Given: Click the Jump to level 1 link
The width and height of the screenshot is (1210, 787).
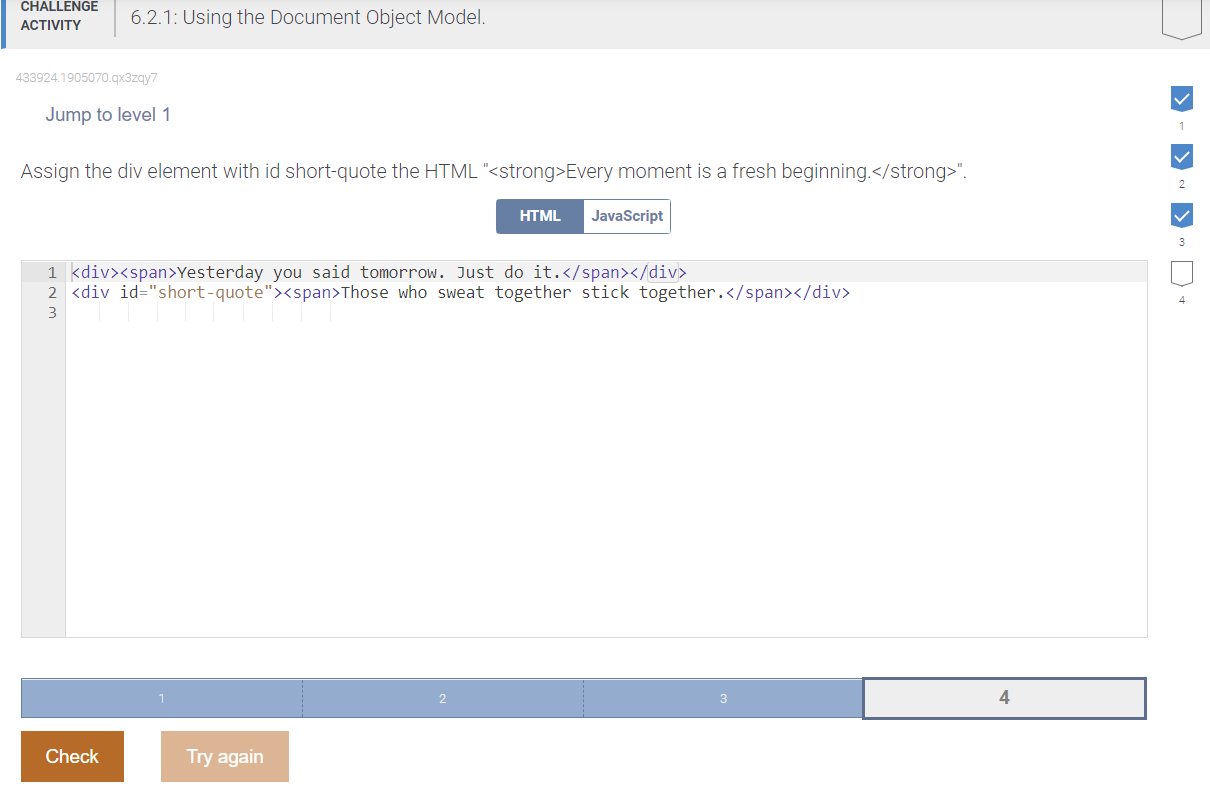Looking at the screenshot, I should 108,115.
